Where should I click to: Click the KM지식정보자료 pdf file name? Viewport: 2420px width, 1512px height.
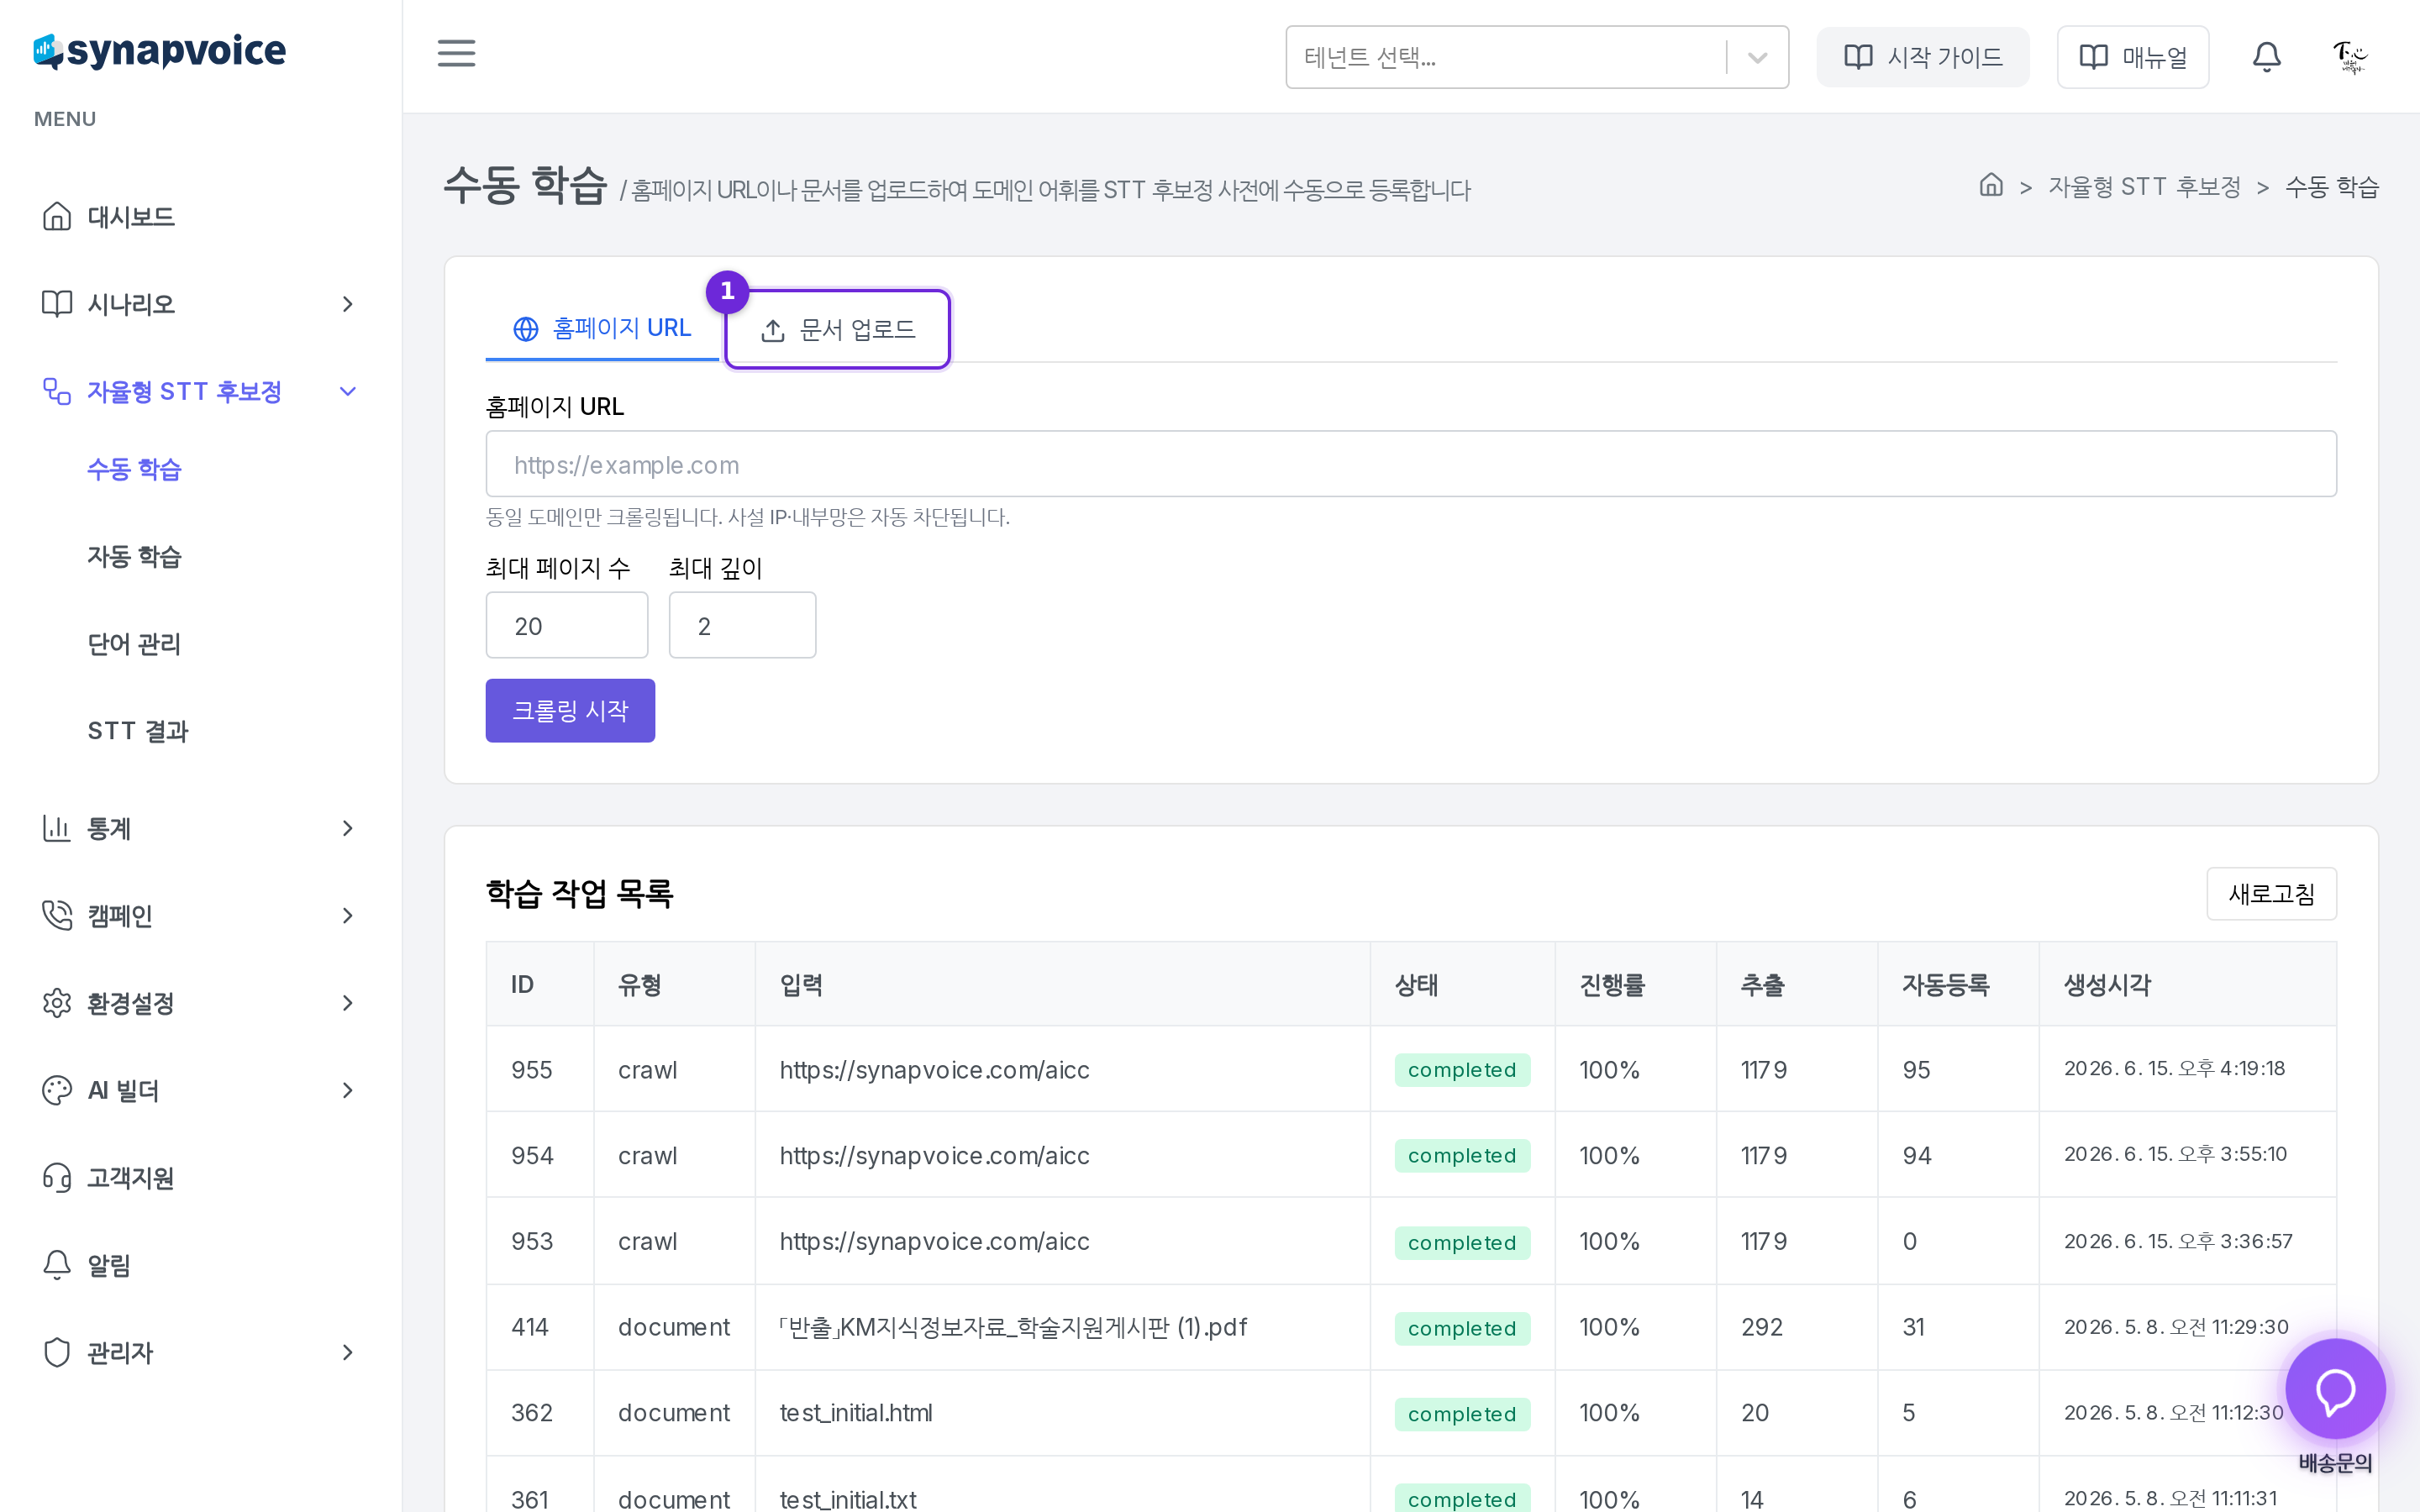coord(1013,1327)
